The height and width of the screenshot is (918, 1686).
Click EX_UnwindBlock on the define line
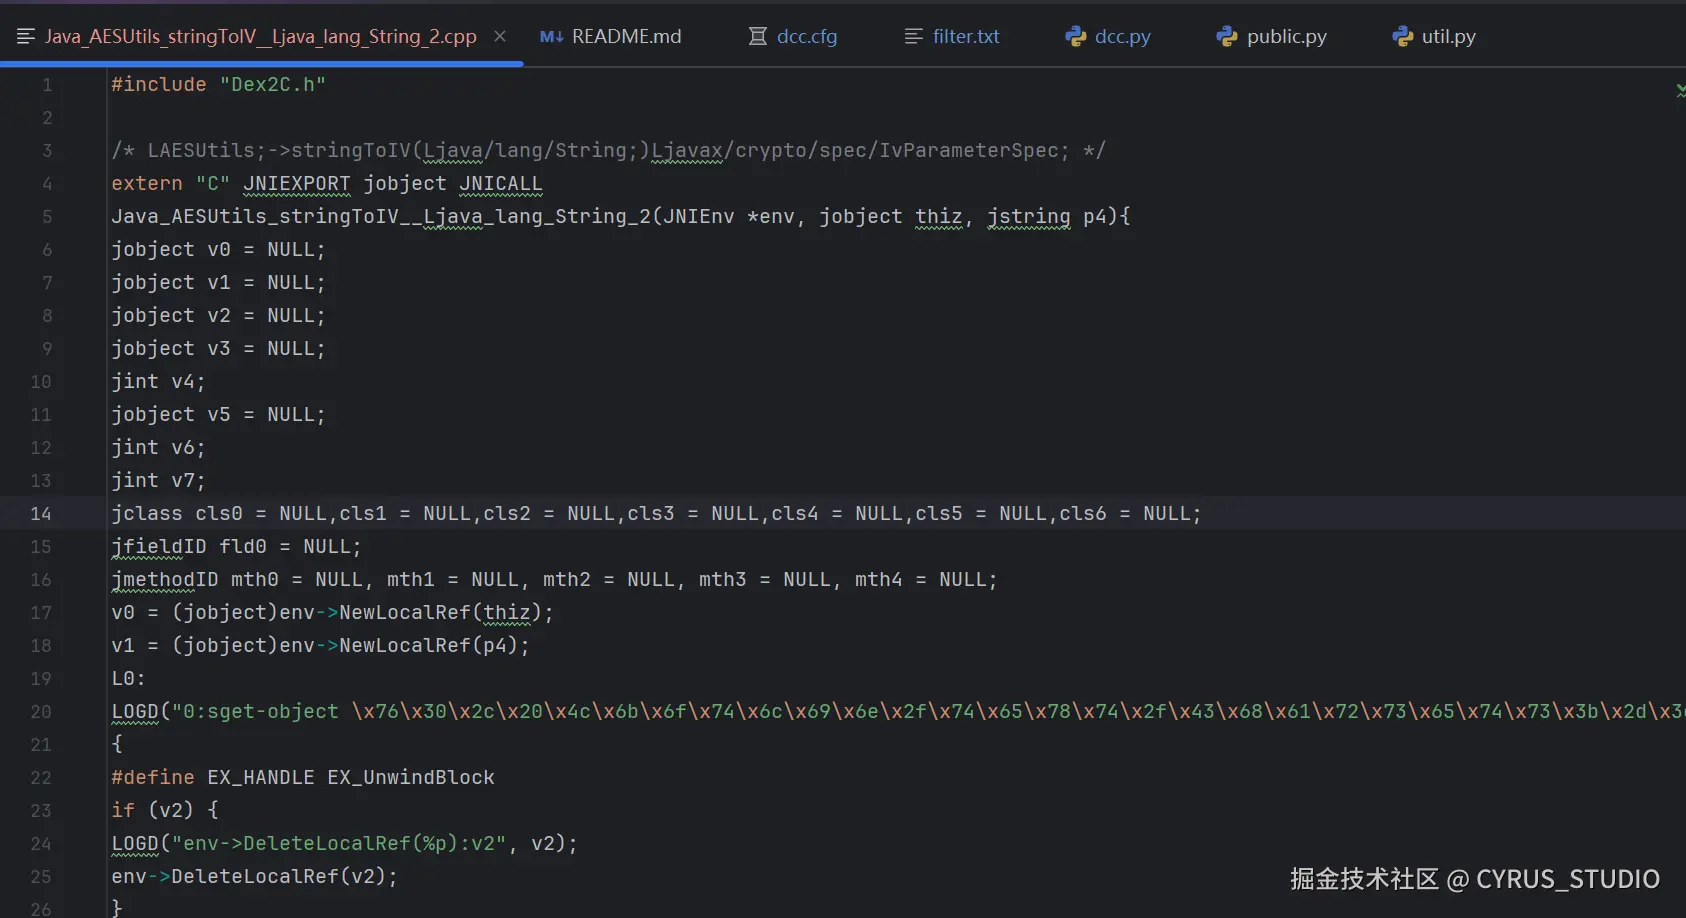click(411, 778)
